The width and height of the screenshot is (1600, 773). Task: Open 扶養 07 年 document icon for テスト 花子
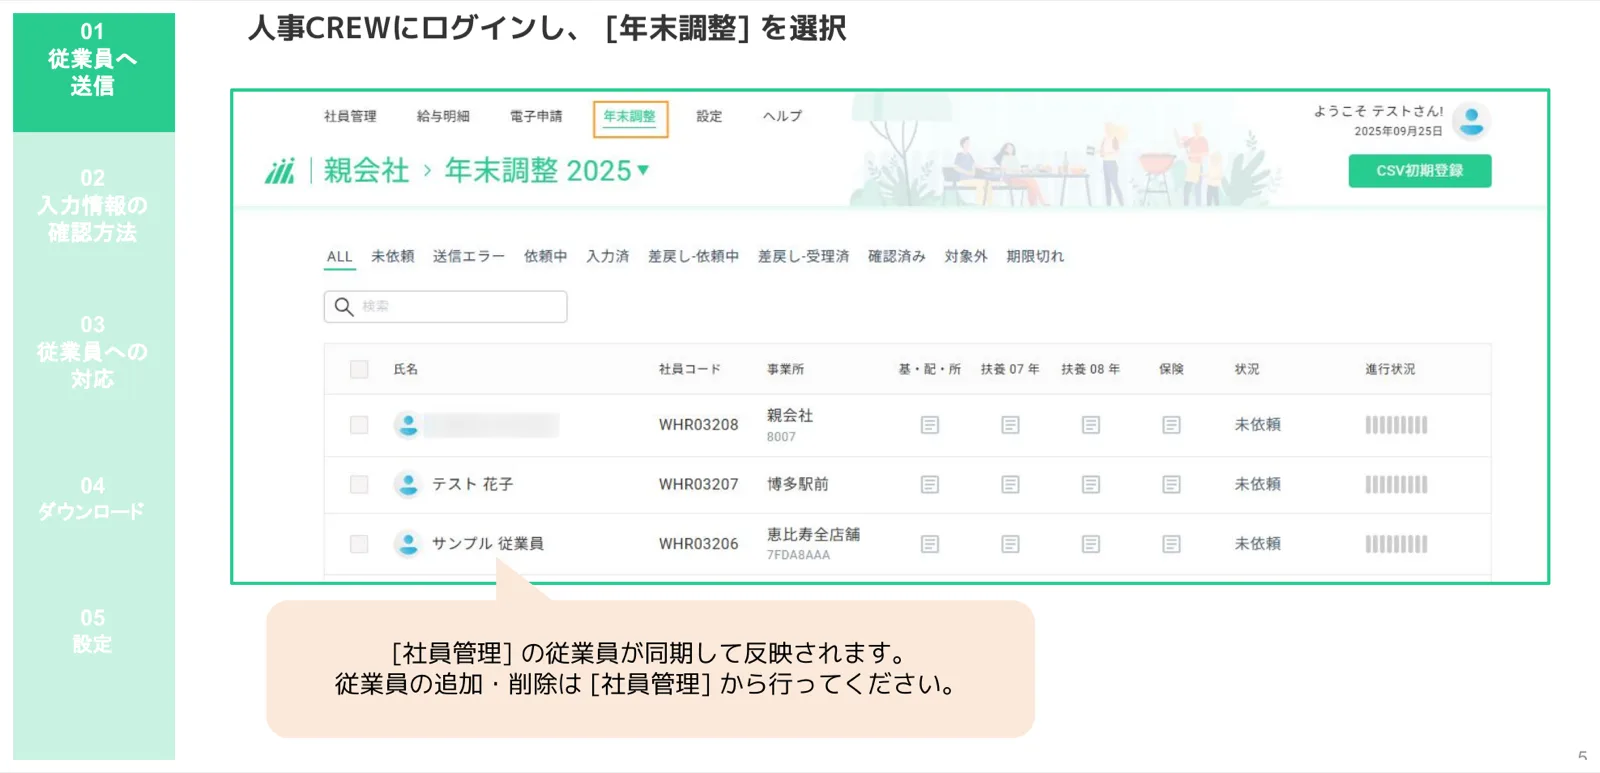tap(1010, 484)
